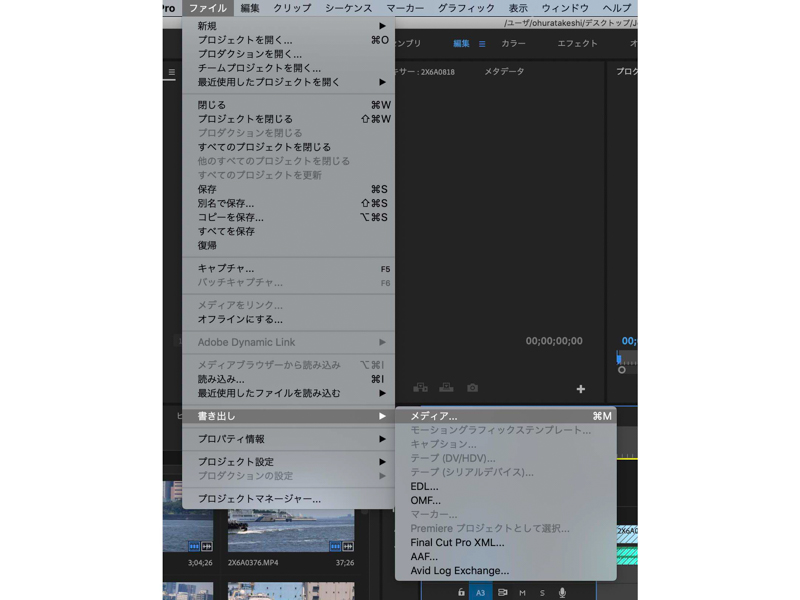This screenshot has height=600, width=800.
Task: Click the Extract icon in the Program monitor
Action: pyautogui.click(x=446, y=388)
